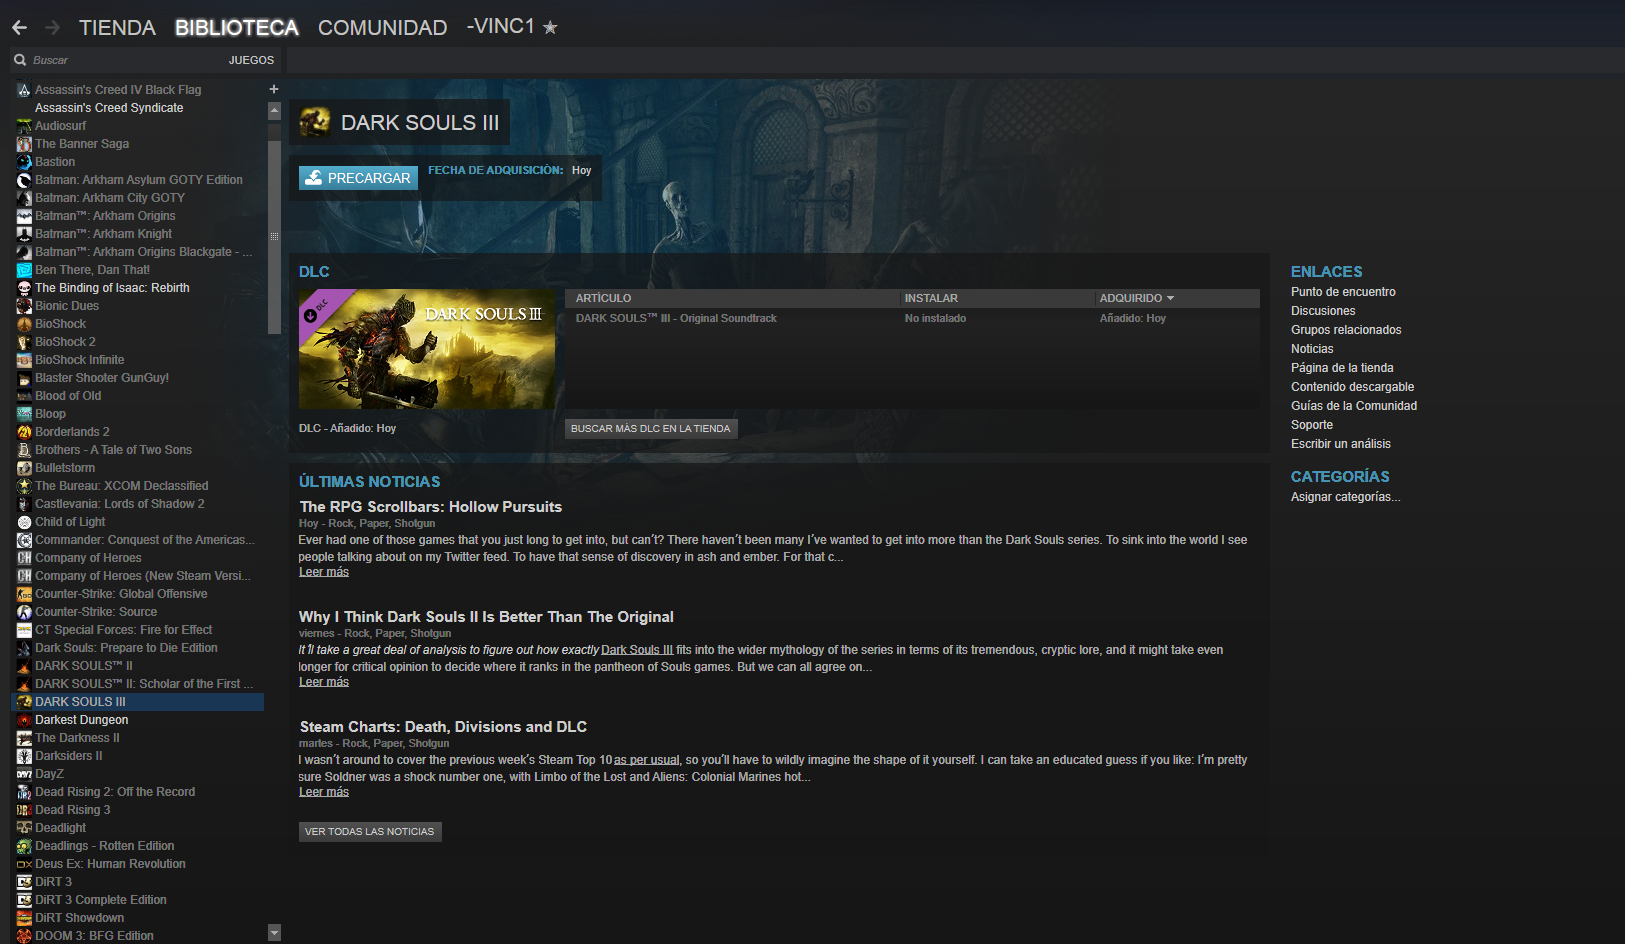Click the Child of Light game icon
The height and width of the screenshot is (944, 1625).
coord(24,522)
